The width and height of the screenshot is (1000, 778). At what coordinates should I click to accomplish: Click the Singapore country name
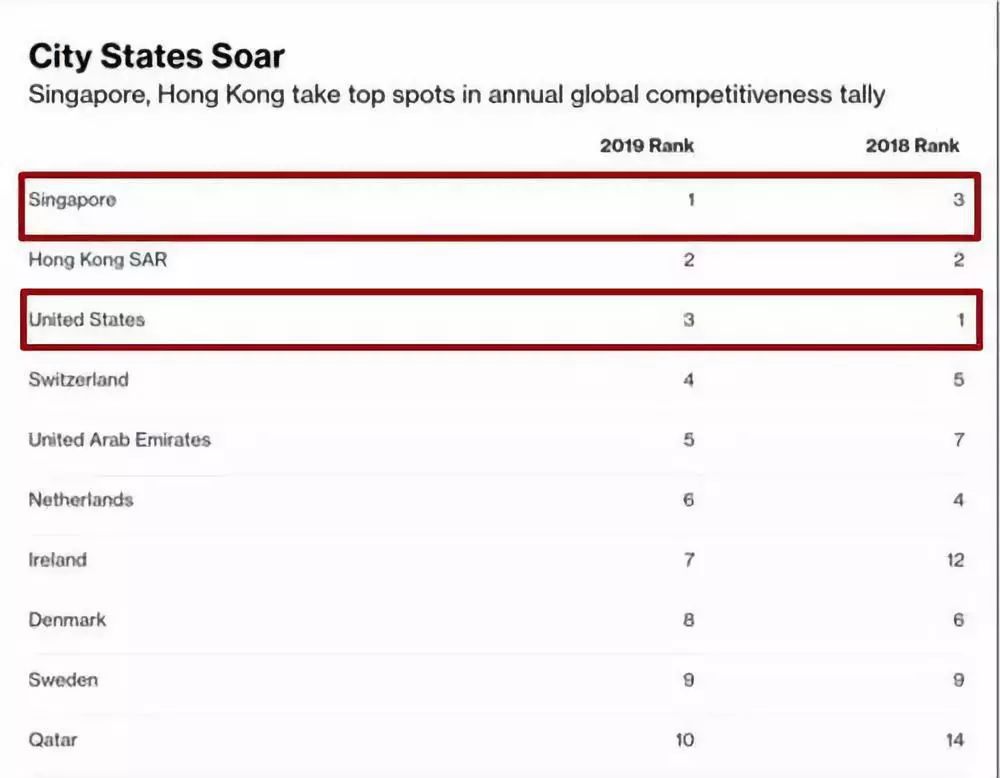[72, 200]
